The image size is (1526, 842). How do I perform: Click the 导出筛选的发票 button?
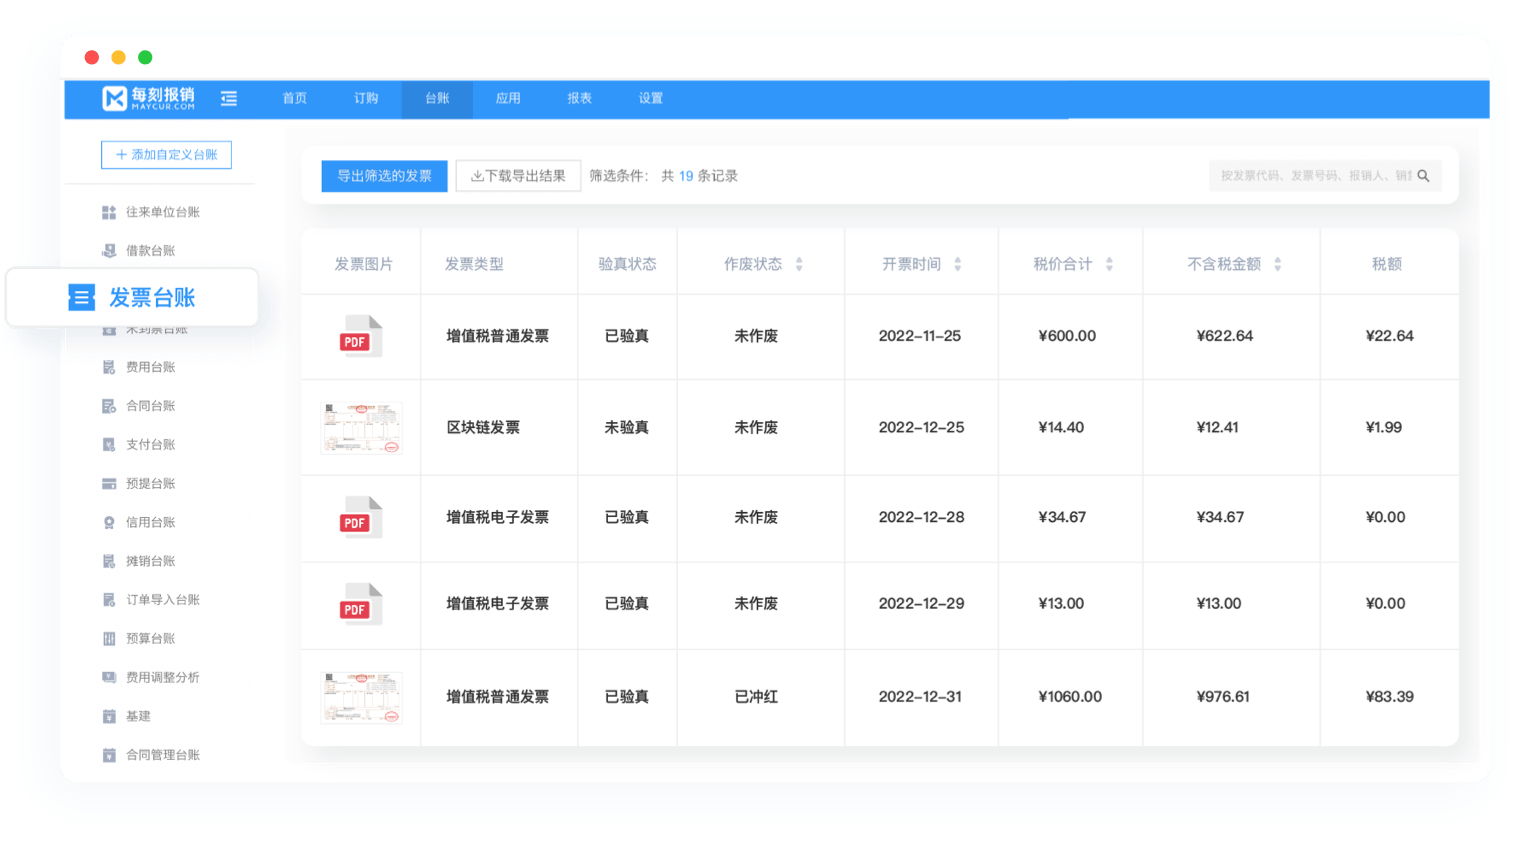pos(384,176)
